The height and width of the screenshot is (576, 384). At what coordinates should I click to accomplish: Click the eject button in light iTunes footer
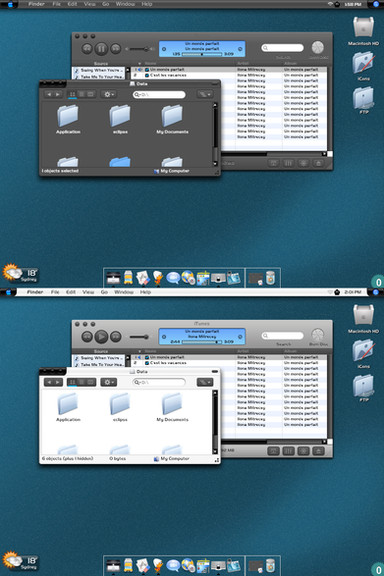[x=318, y=451]
